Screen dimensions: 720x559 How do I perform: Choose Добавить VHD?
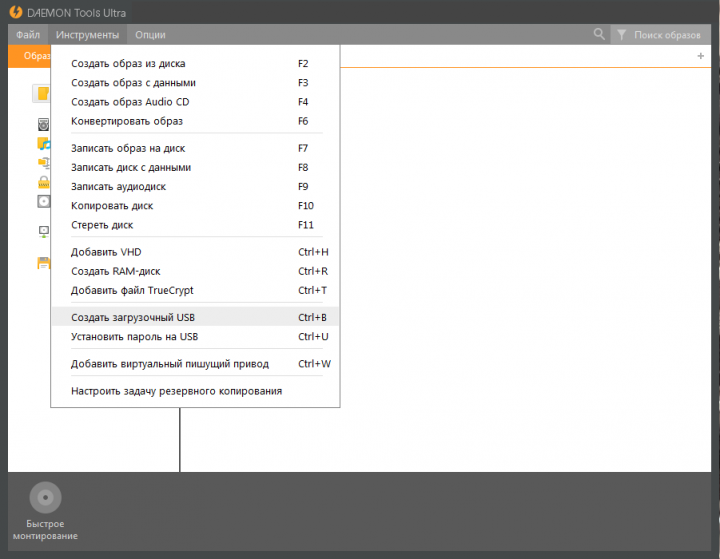point(195,252)
